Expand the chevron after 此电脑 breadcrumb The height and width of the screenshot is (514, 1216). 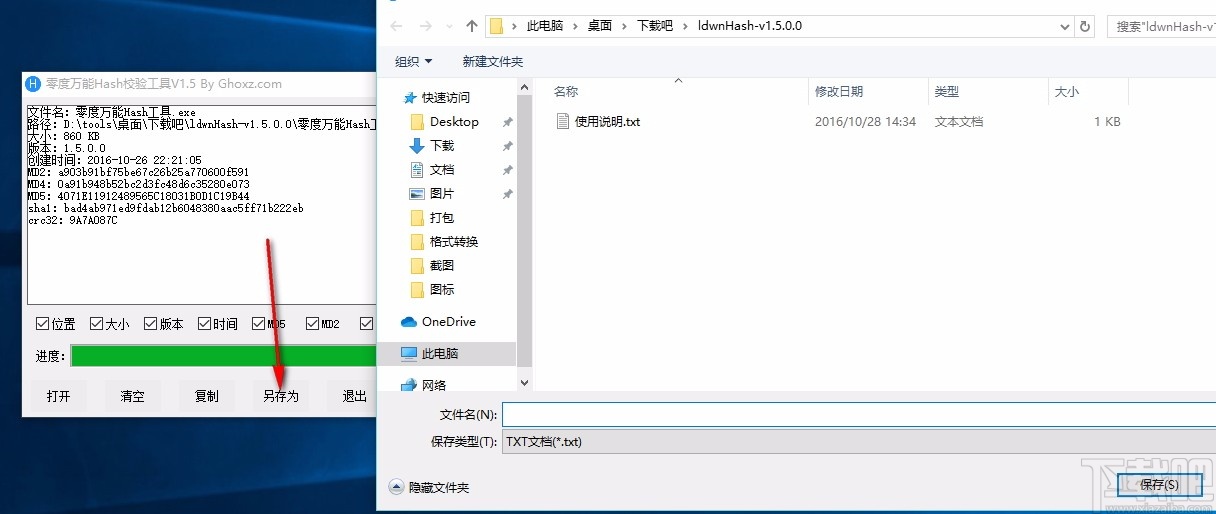(577, 26)
